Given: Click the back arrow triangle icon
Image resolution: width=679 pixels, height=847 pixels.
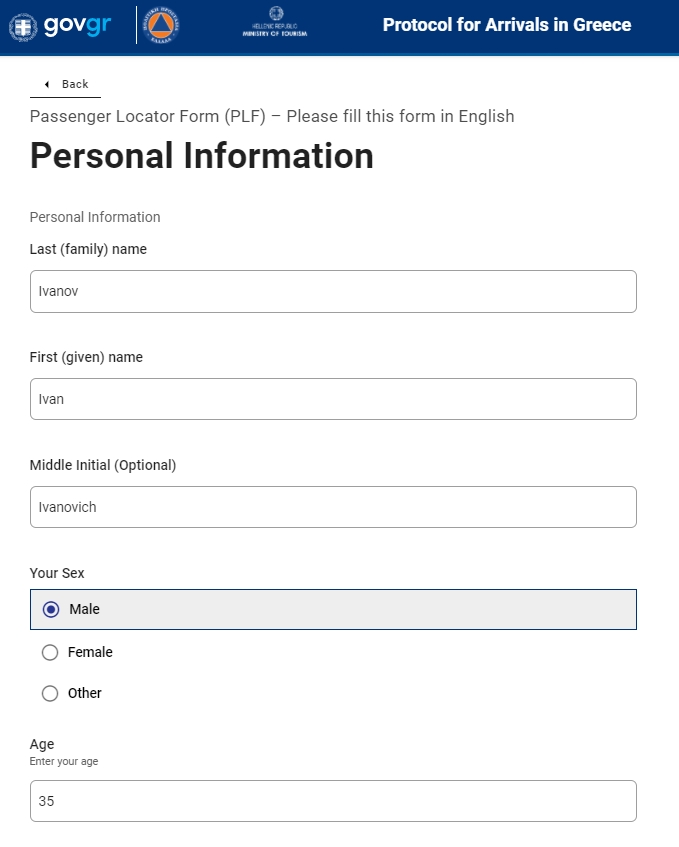Looking at the screenshot, I should (47, 85).
